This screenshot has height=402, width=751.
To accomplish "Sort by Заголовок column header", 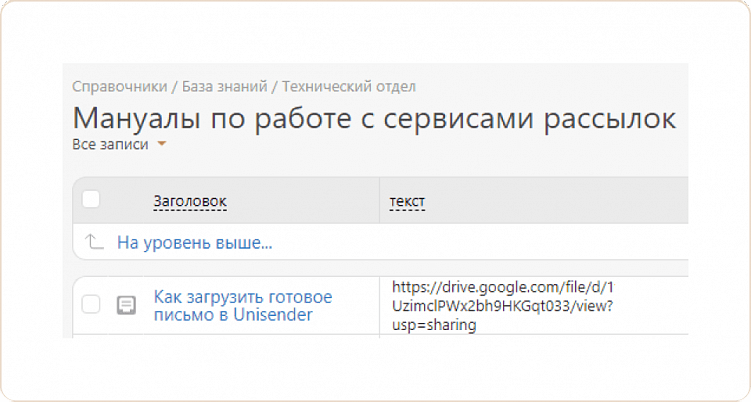I will click(x=190, y=202).
